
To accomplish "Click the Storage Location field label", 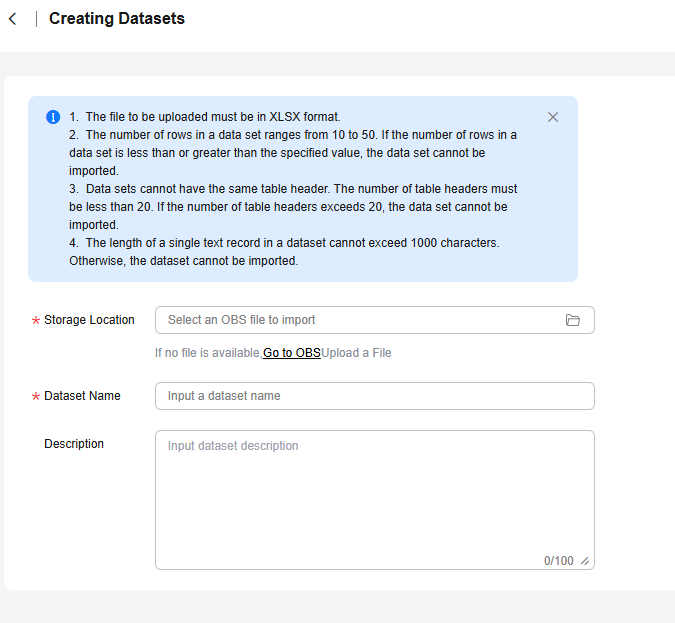I will click(x=89, y=320).
